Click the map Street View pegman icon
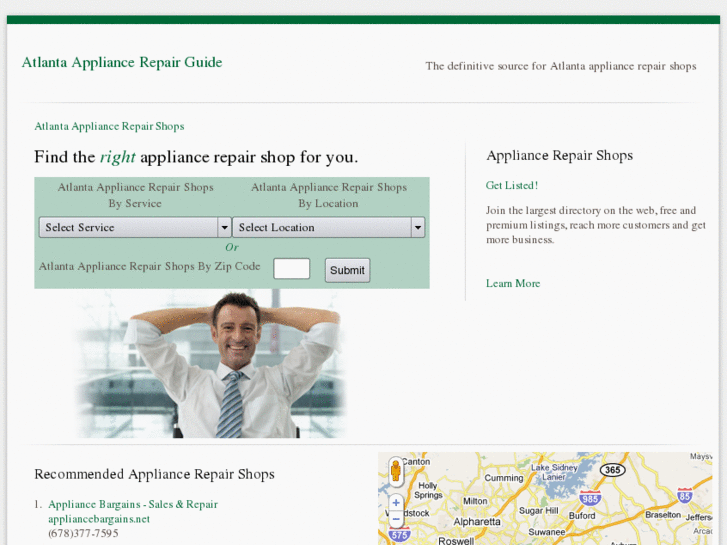The height and width of the screenshot is (545, 727). [395, 471]
